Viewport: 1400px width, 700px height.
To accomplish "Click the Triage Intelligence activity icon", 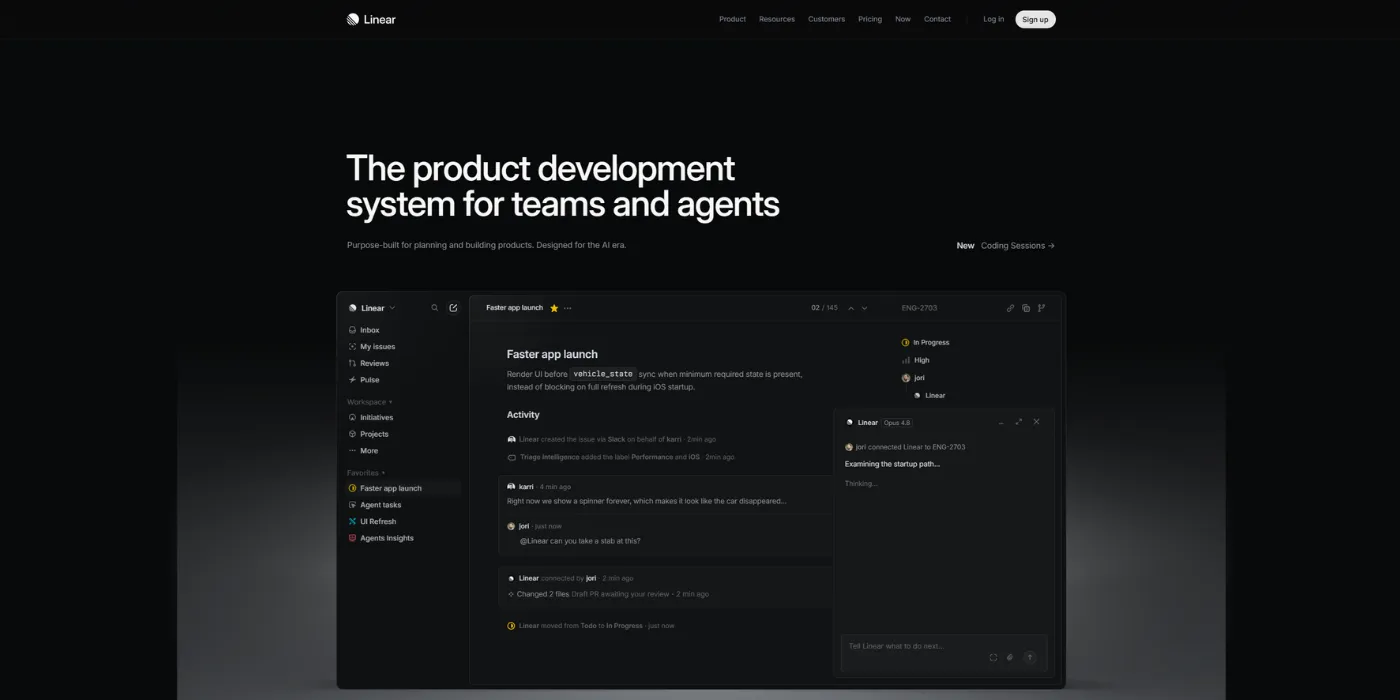I will [x=512, y=457].
